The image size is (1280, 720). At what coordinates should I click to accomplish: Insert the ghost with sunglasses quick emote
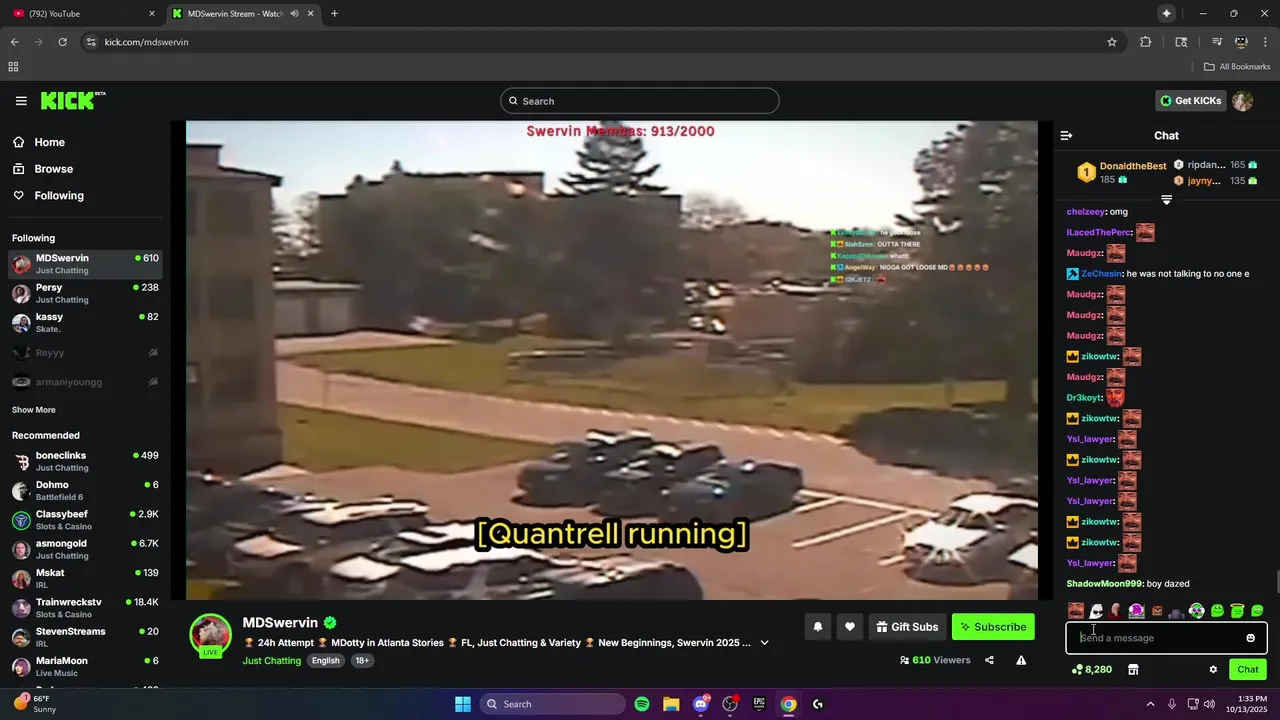click(1096, 611)
